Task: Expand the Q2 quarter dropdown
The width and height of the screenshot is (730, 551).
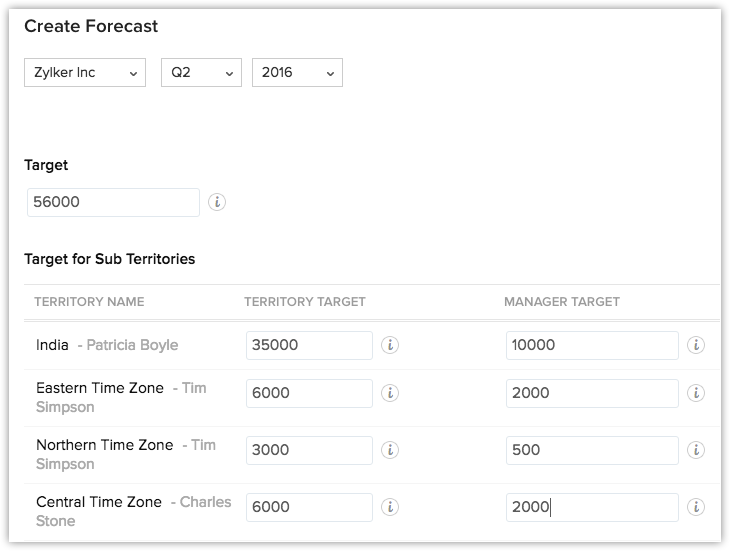Action: [201, 73]
